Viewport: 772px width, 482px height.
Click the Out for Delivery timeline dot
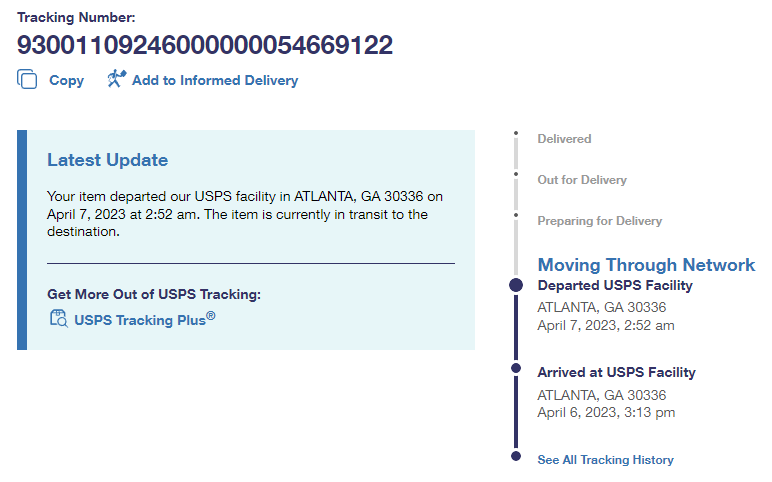coord(516,174)
